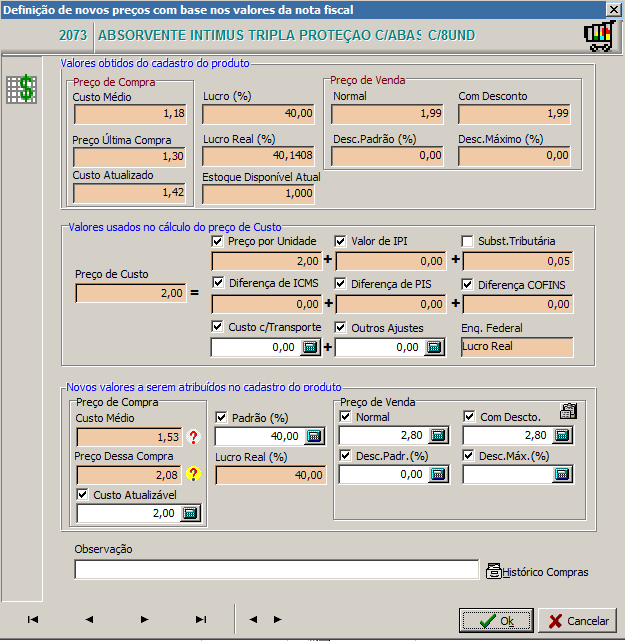The image size is (625, 641).
Task: Toggle the Custo Atualizável checkbox
Action: tap(82, 494)
